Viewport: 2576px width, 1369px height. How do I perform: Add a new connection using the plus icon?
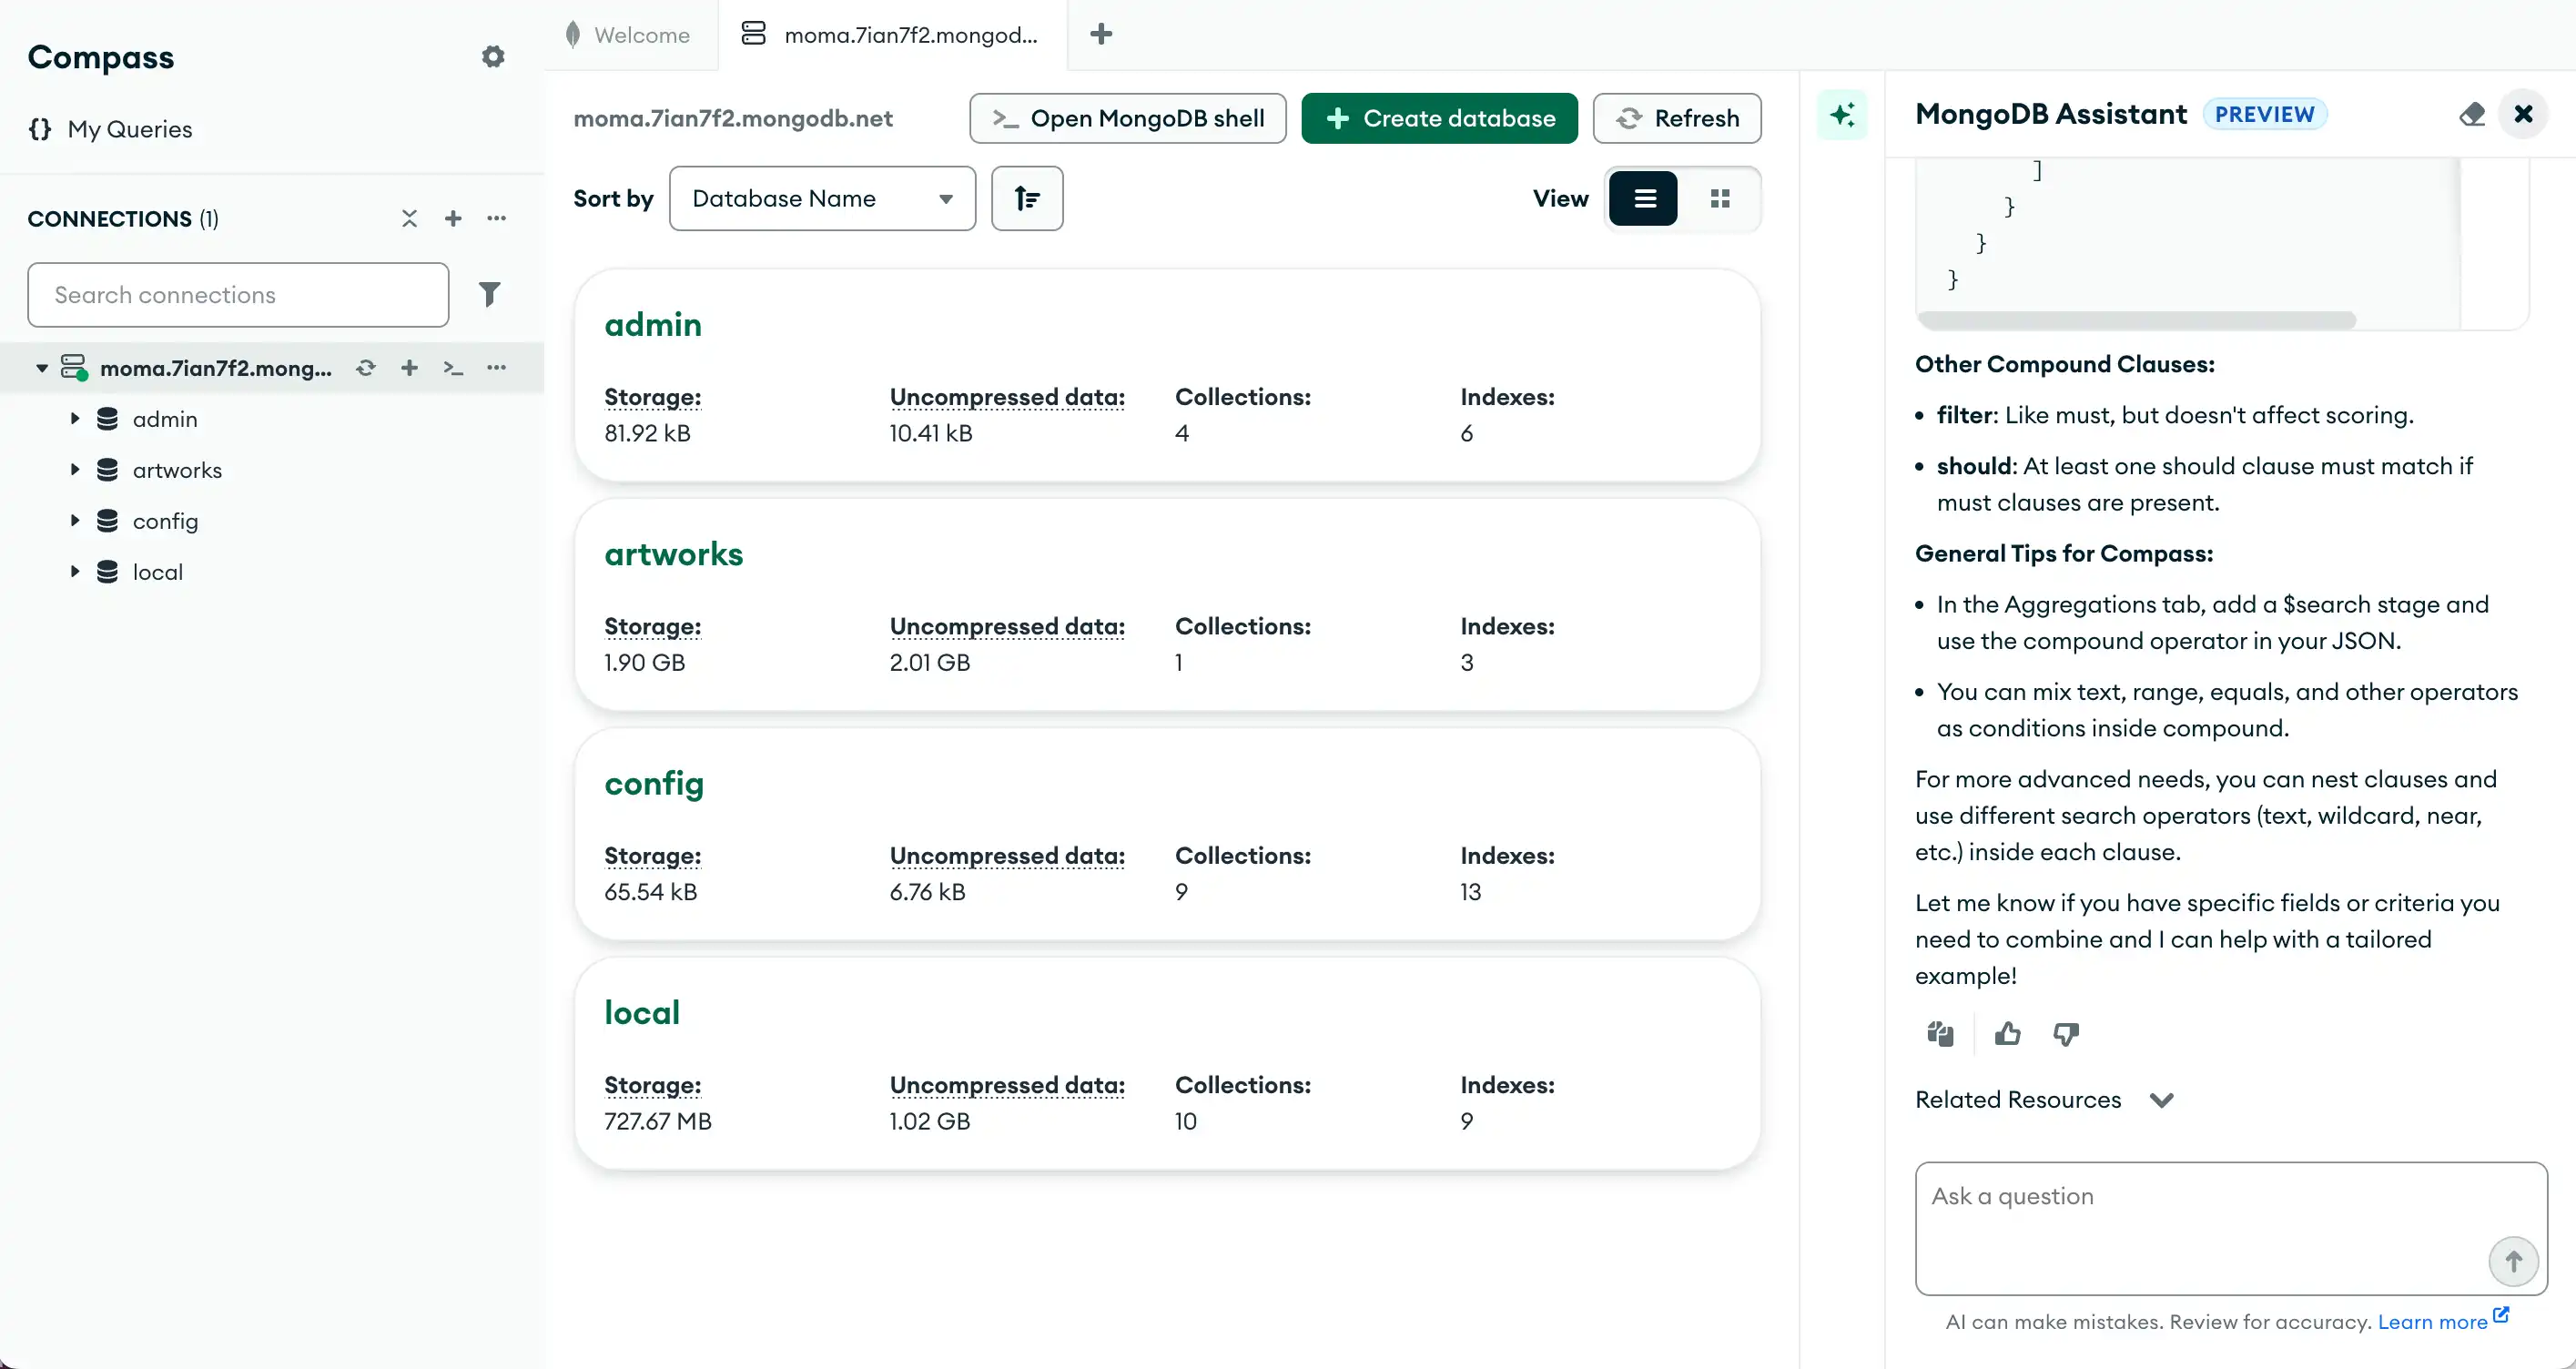coord(453,218)
